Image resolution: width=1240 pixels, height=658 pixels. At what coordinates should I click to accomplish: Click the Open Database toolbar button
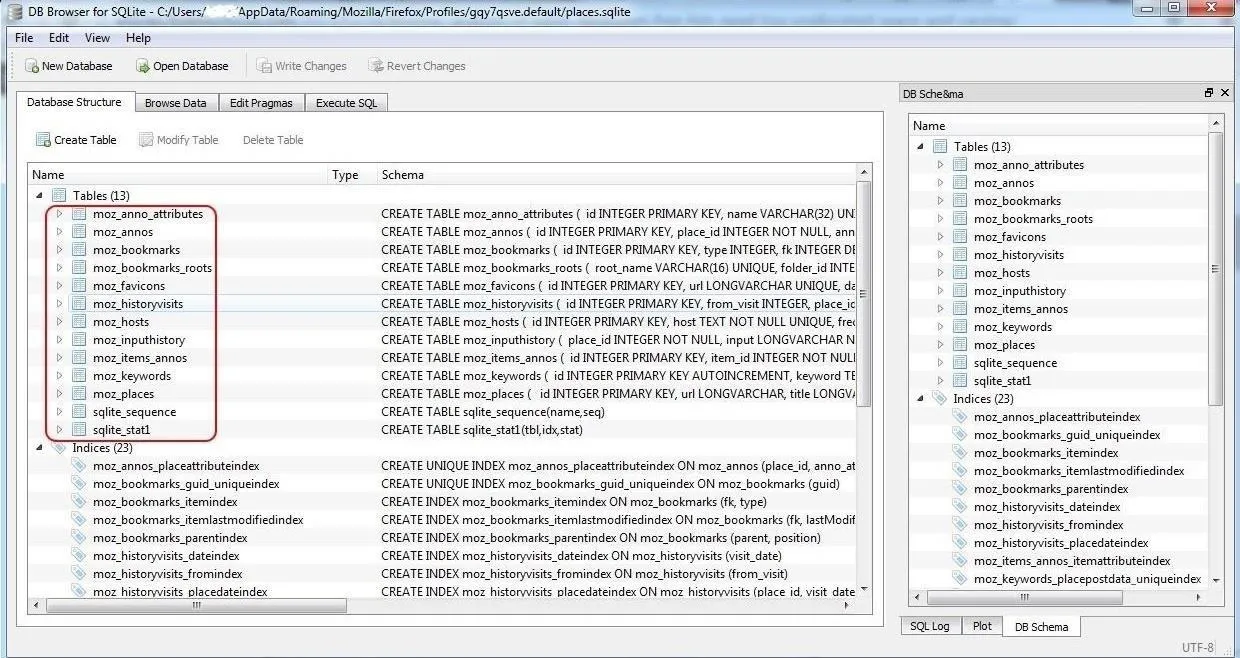pyautogui.click(x=182, y=66)
